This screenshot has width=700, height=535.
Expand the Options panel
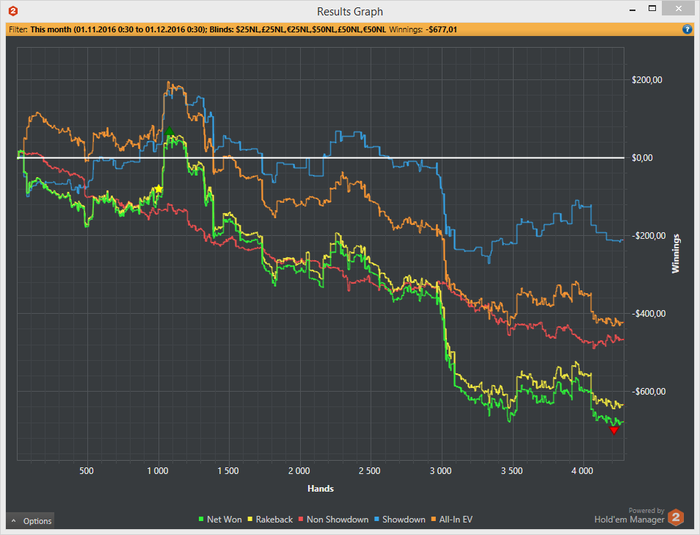click(30, 521)
